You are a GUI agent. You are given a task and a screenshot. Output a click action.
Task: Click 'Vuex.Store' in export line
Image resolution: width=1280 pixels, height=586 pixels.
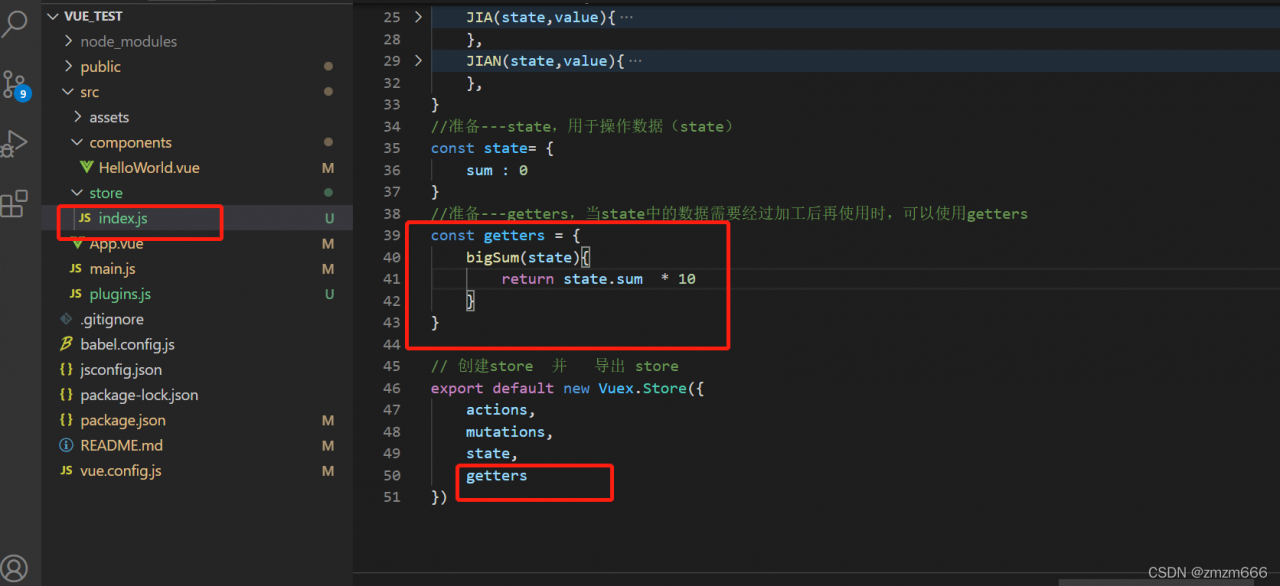[642, 388]
